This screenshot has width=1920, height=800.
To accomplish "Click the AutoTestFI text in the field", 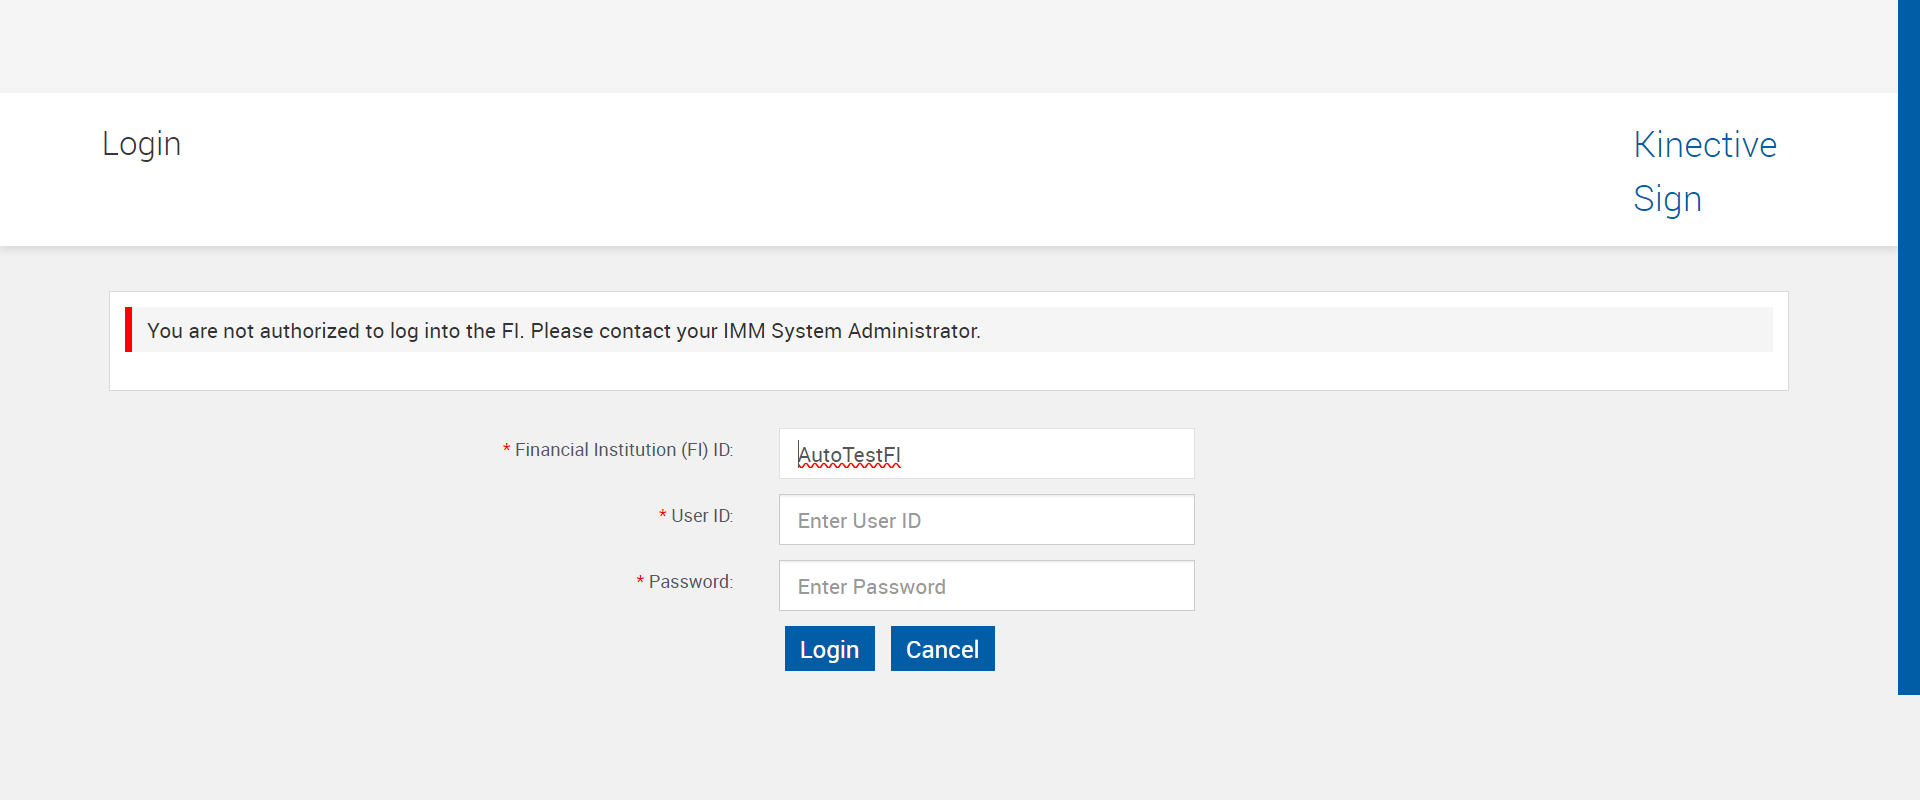I will point(849,455).
